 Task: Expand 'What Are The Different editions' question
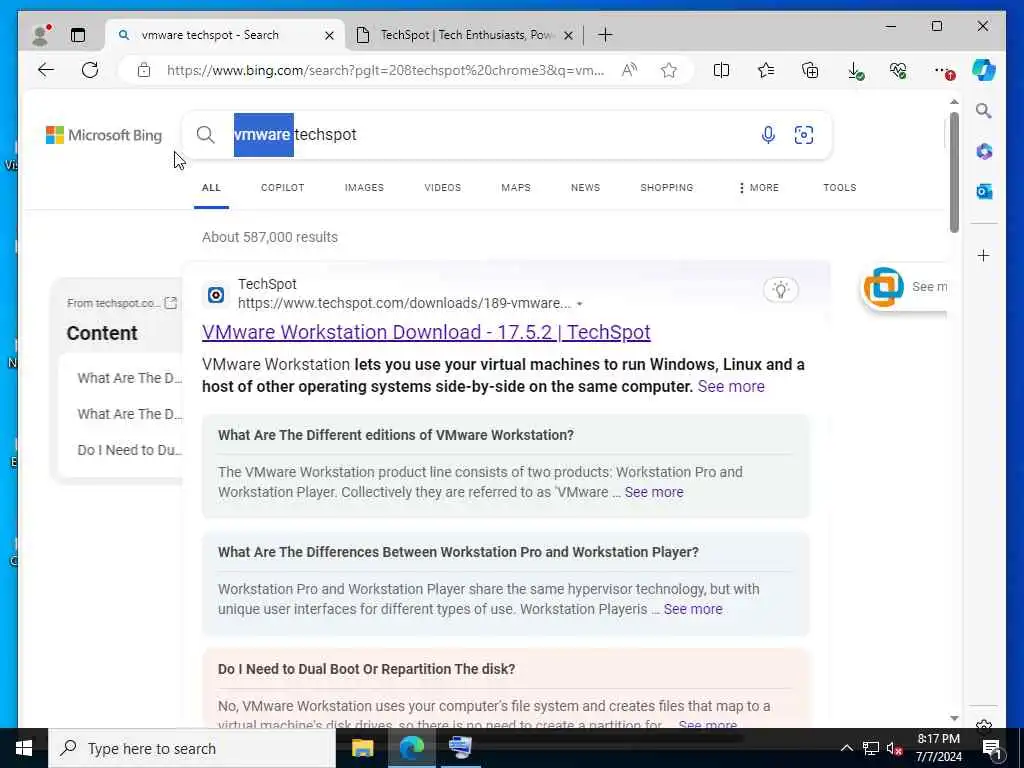396,435
